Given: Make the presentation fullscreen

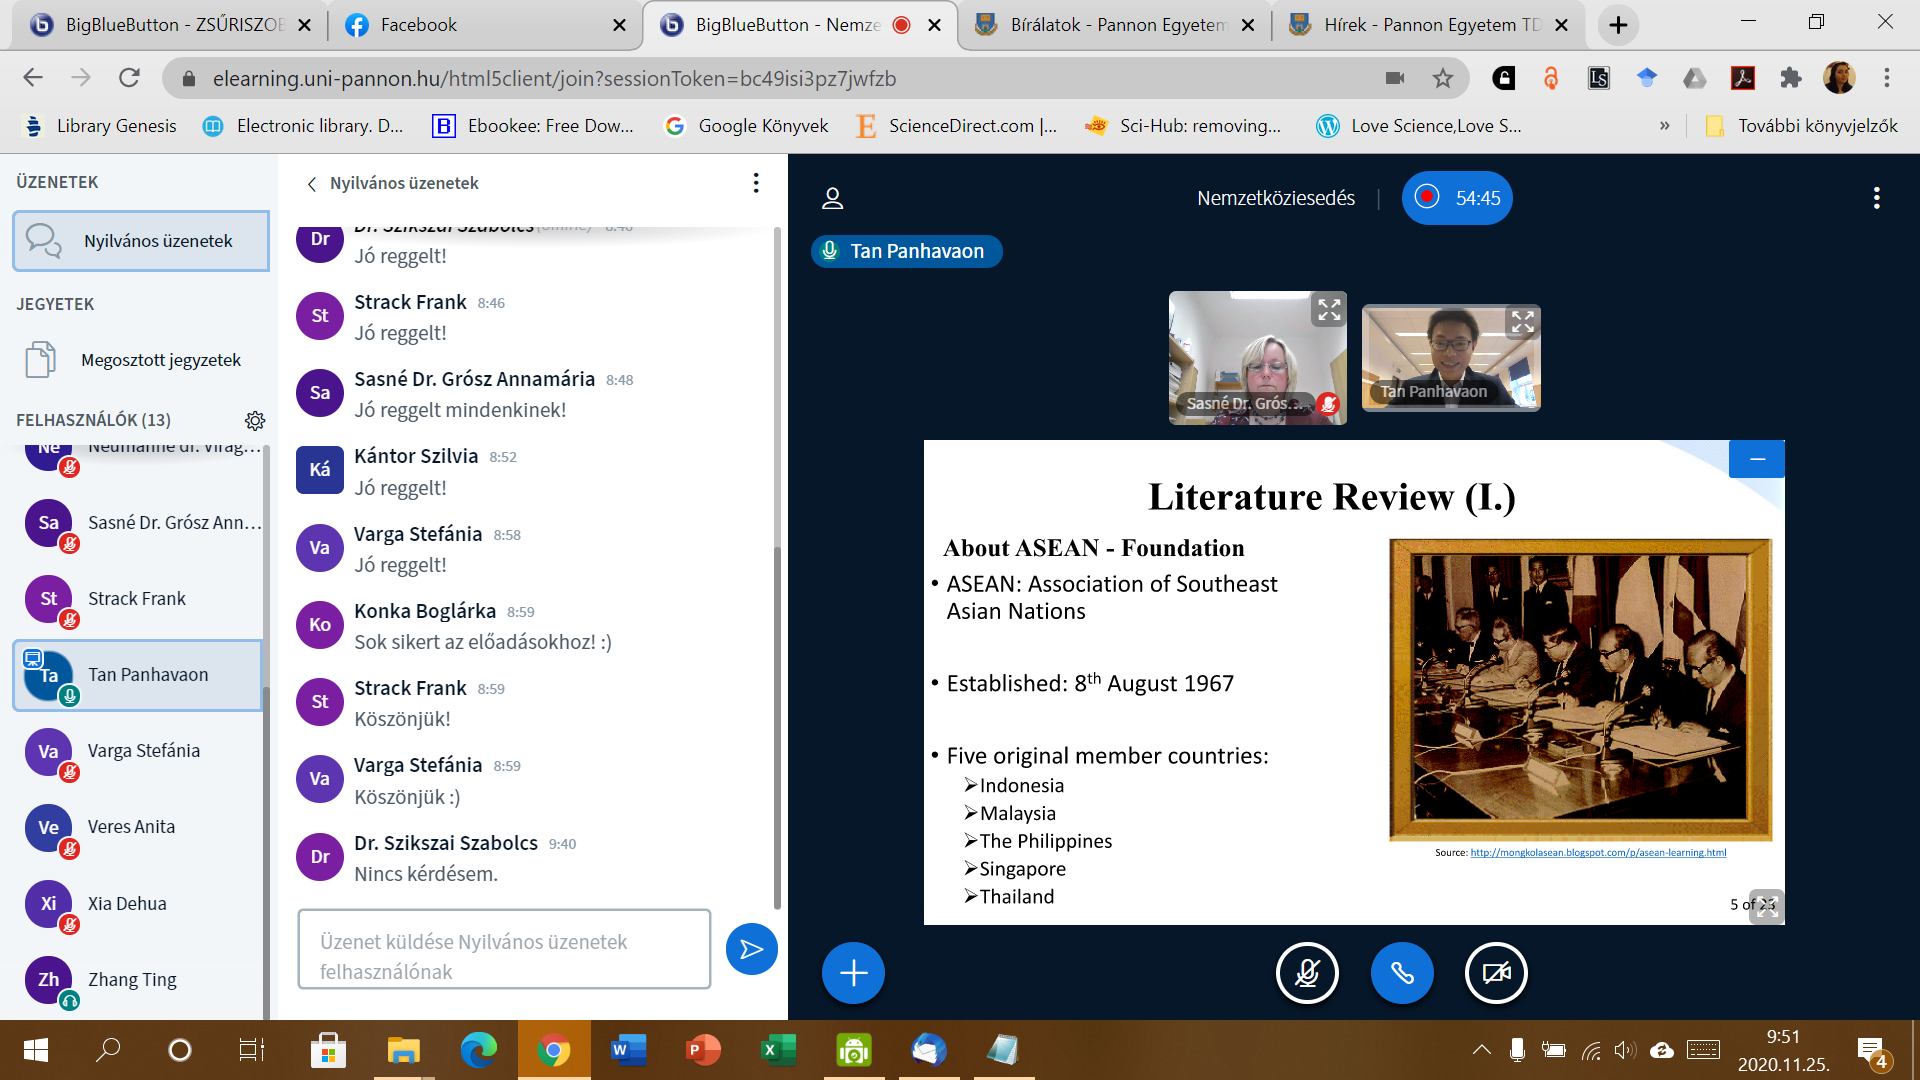Looking at the screenshot, I should pos(1767,906).
